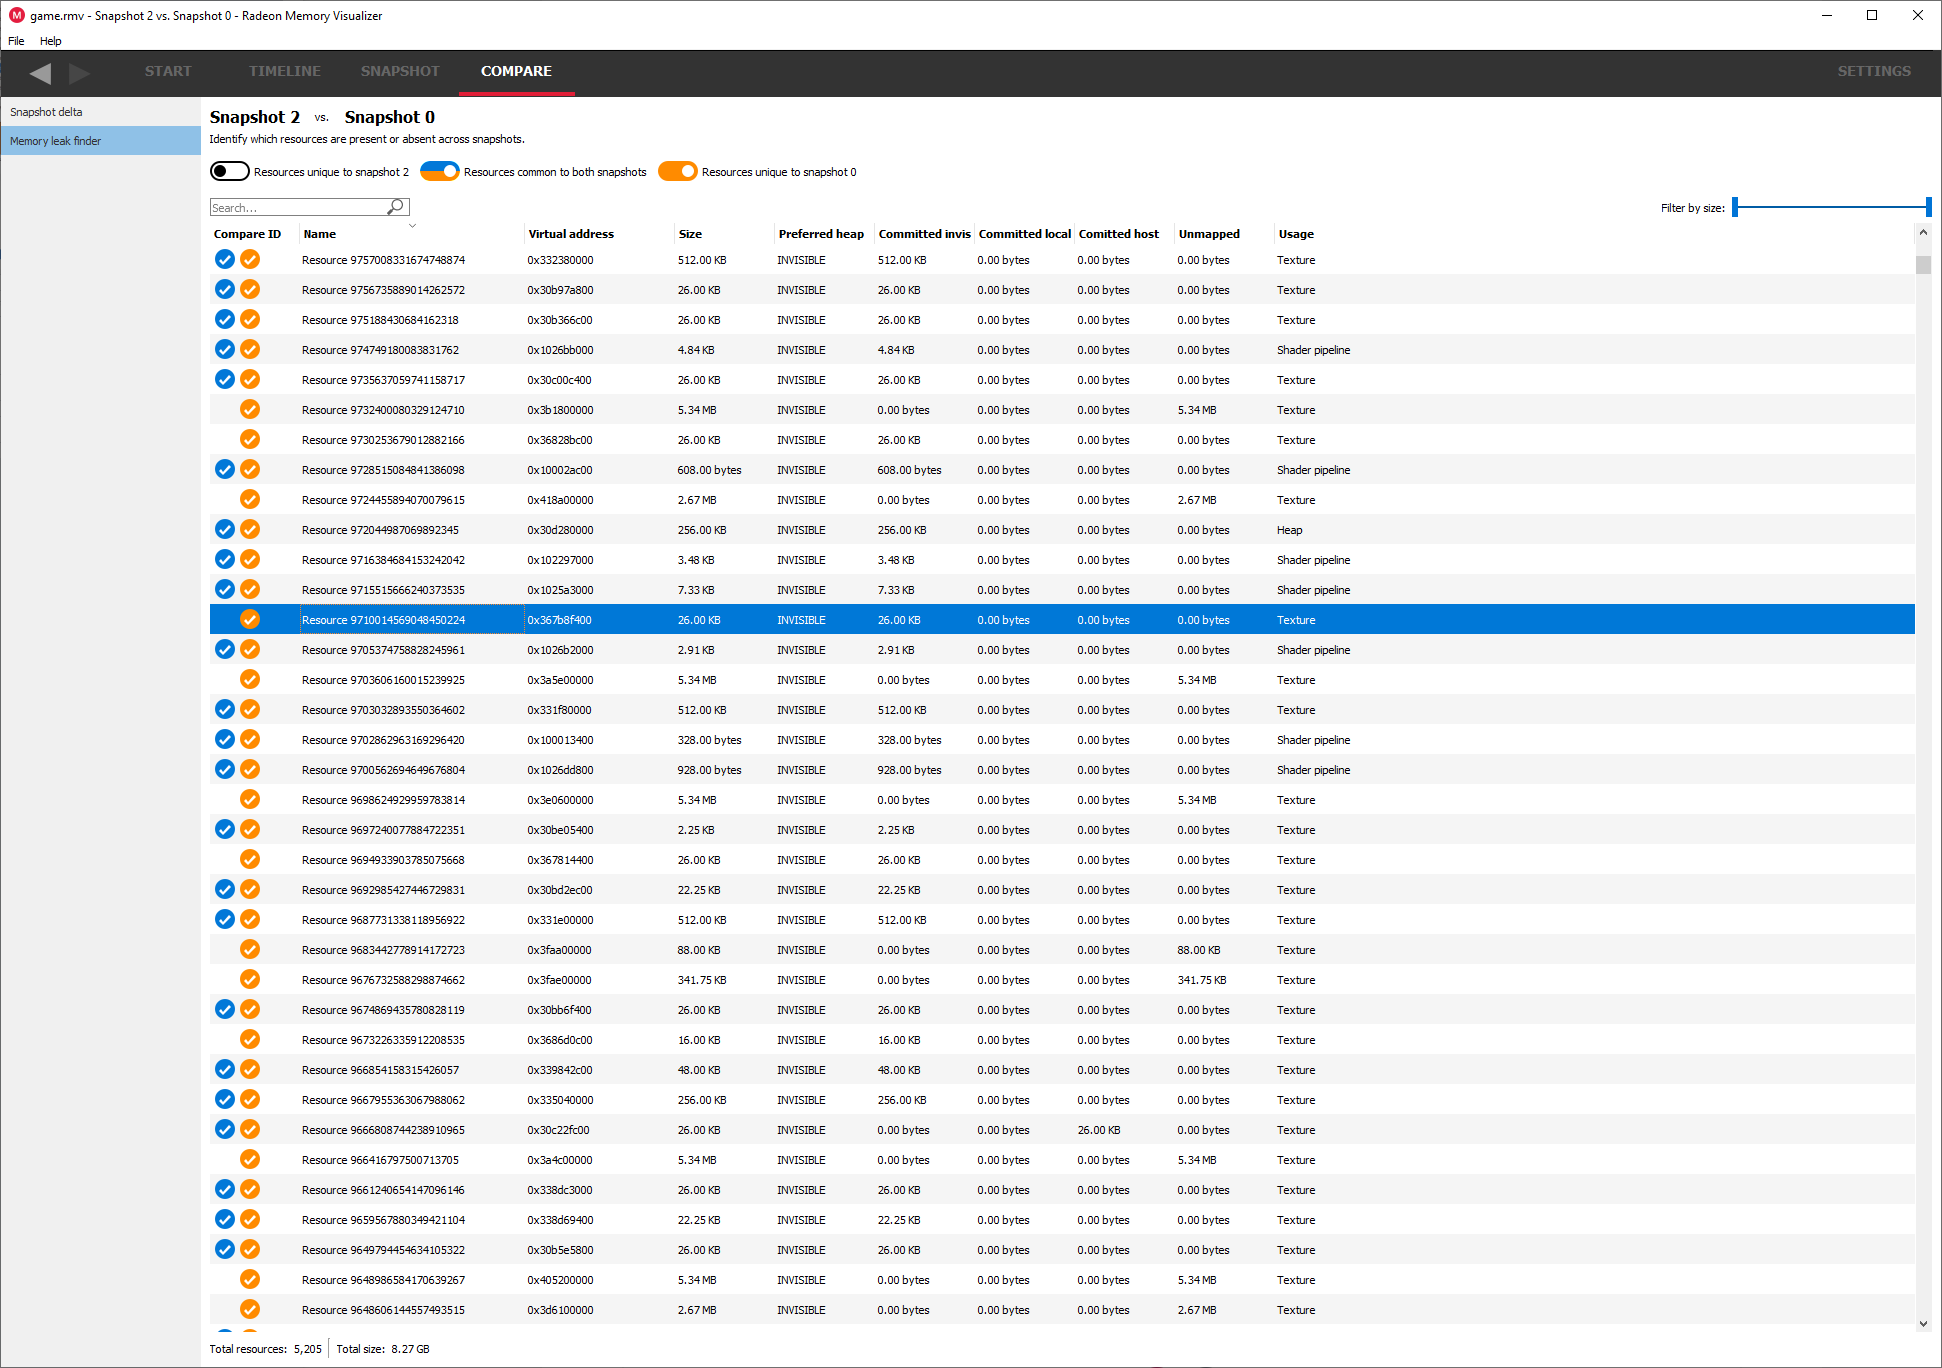Sort by the Name column header
The image size is (1942, 1368).
coord(320,234)
